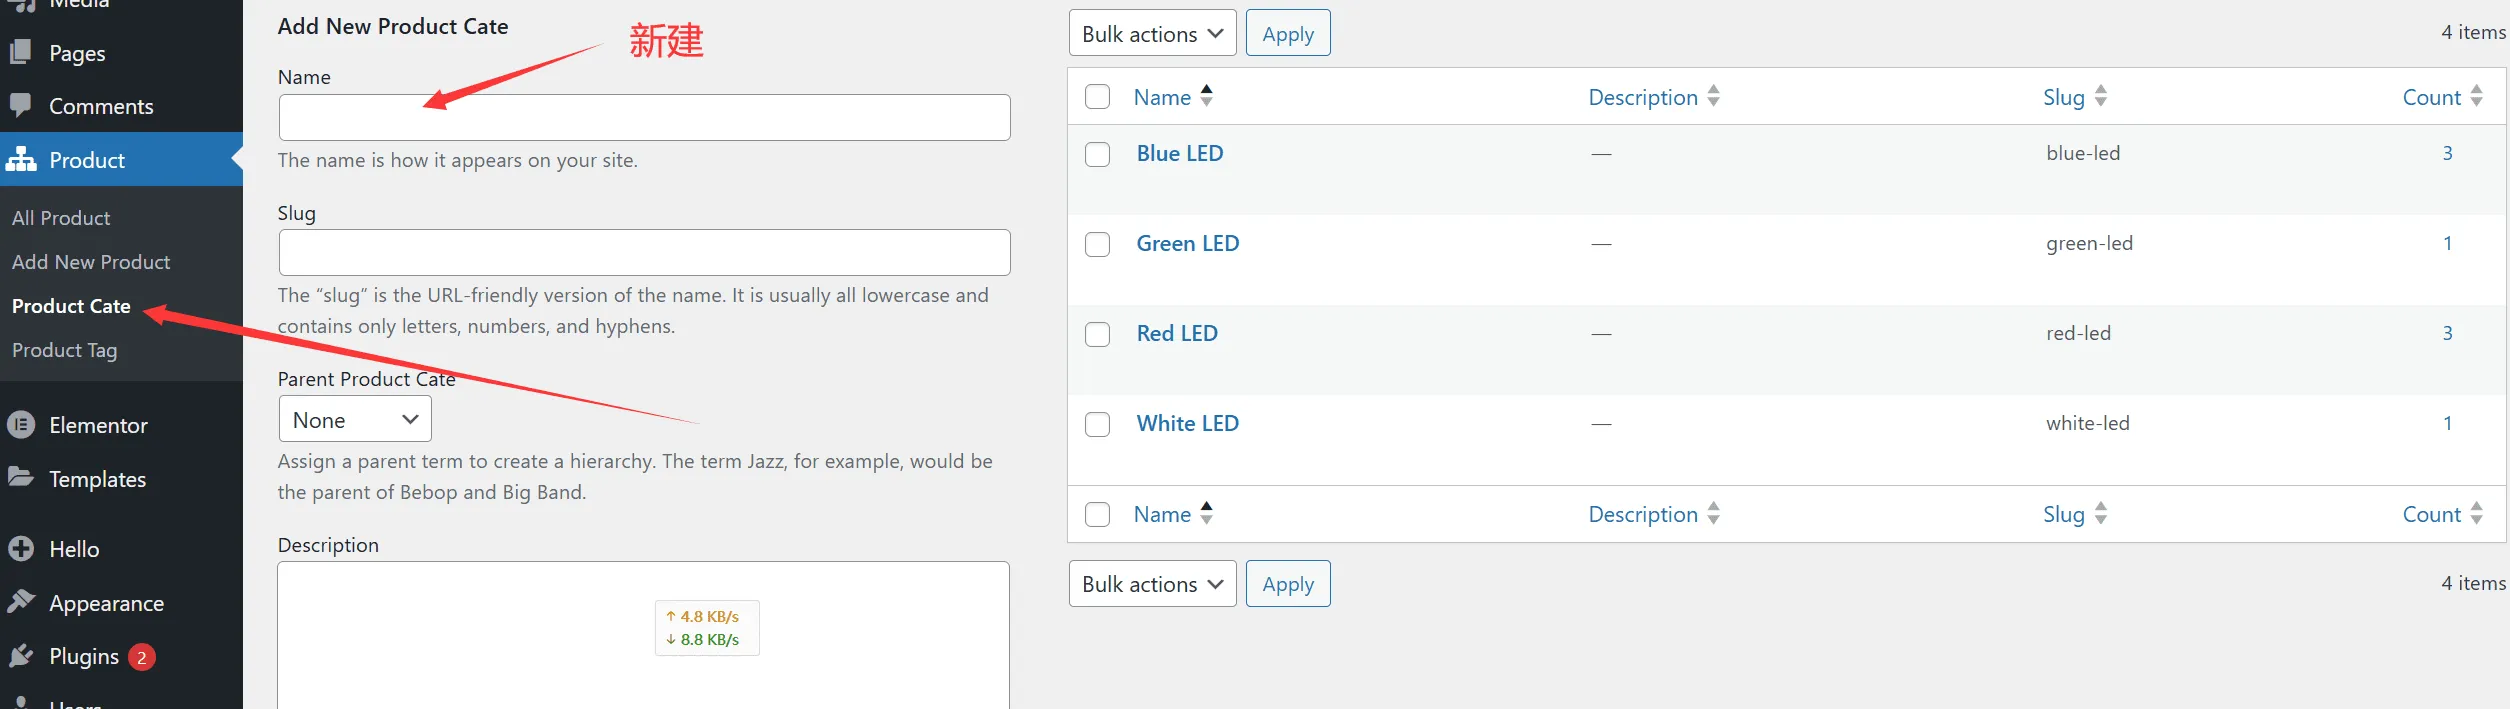Viewport: 2510px width, 709px height.
Task: Click the Product sitemap icon
Action: click(21, 159)
